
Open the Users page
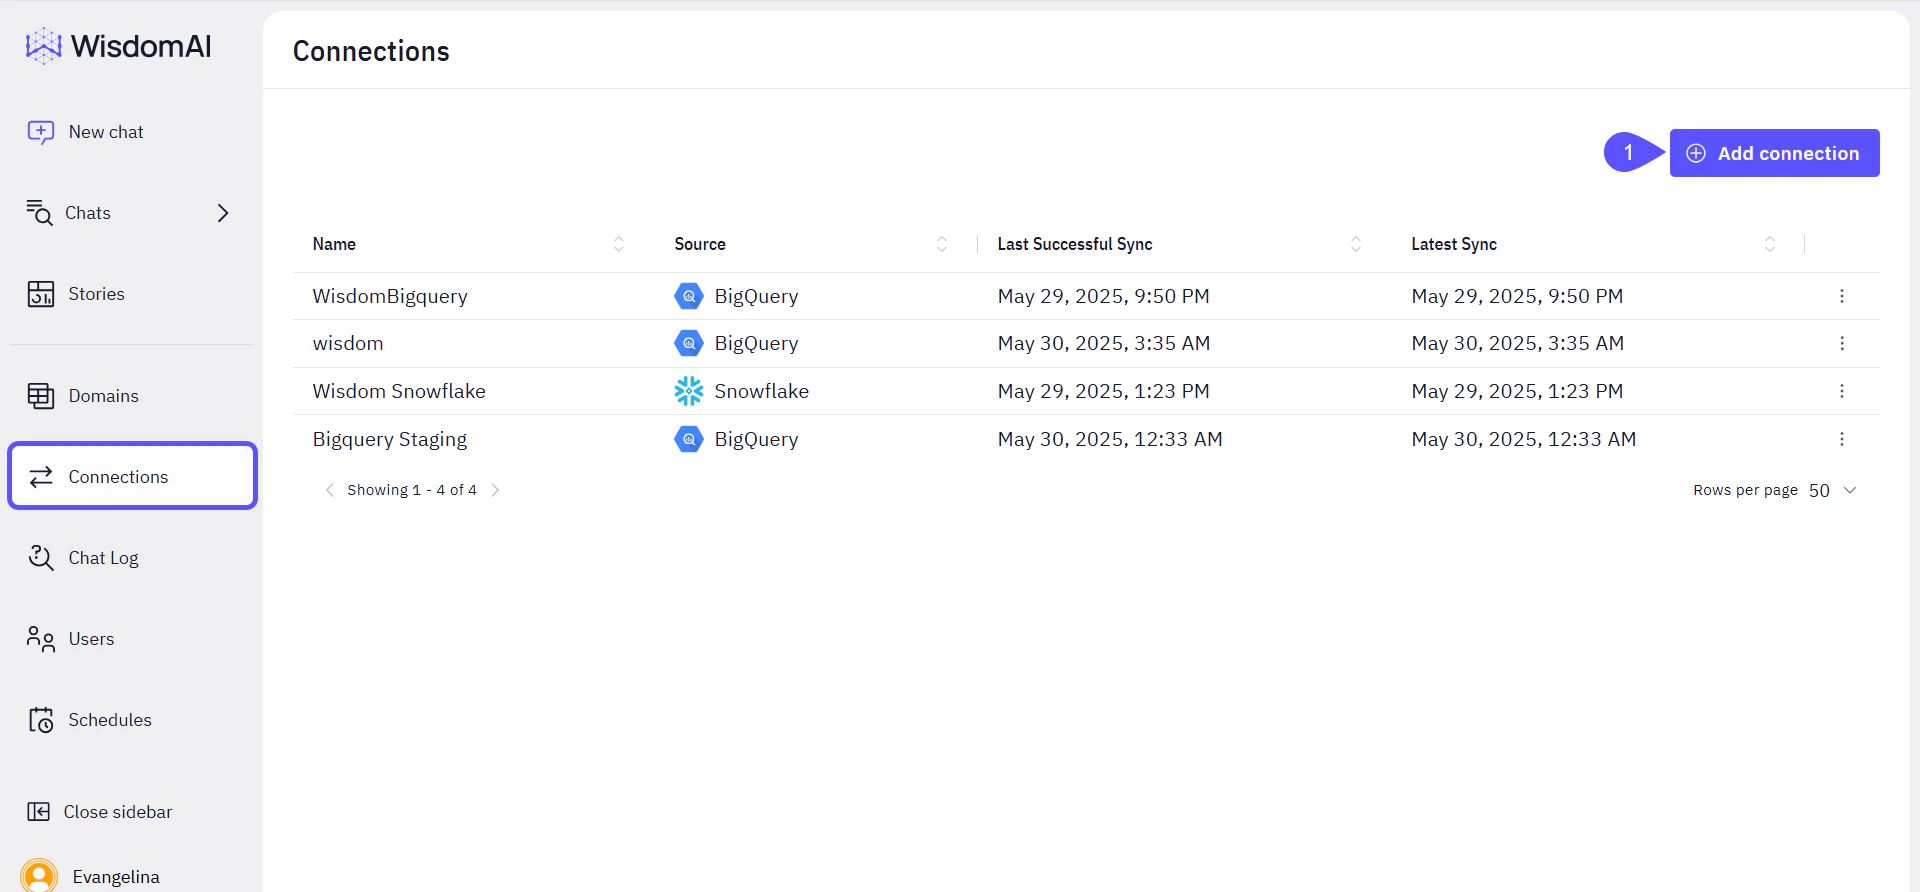(x=91, y=639)
